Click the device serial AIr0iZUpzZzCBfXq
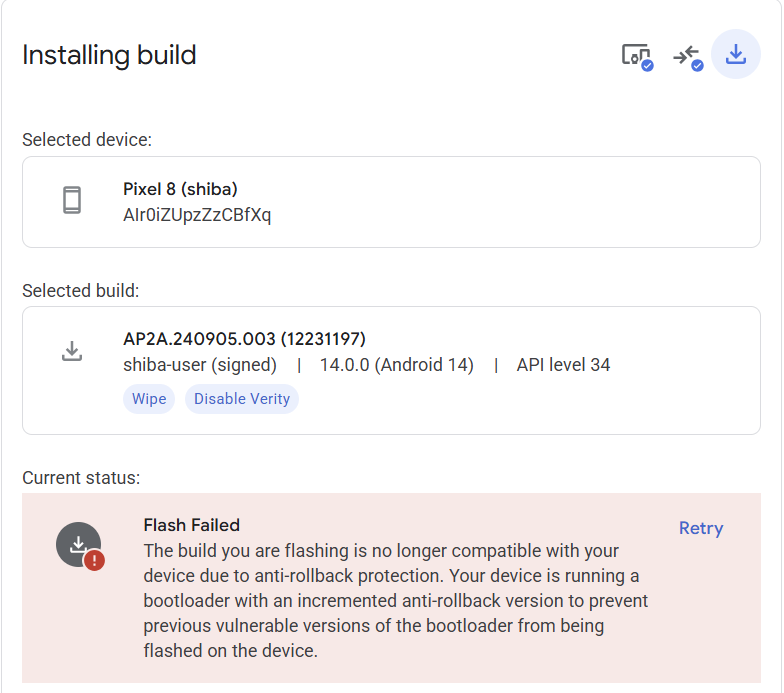This screenshot has height=693, width=784. point(197,215)
